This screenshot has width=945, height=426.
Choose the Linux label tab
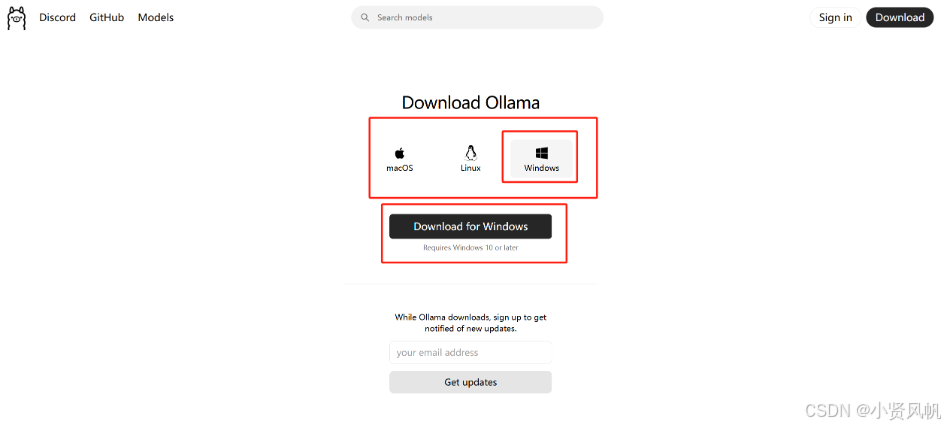[471, 169]
